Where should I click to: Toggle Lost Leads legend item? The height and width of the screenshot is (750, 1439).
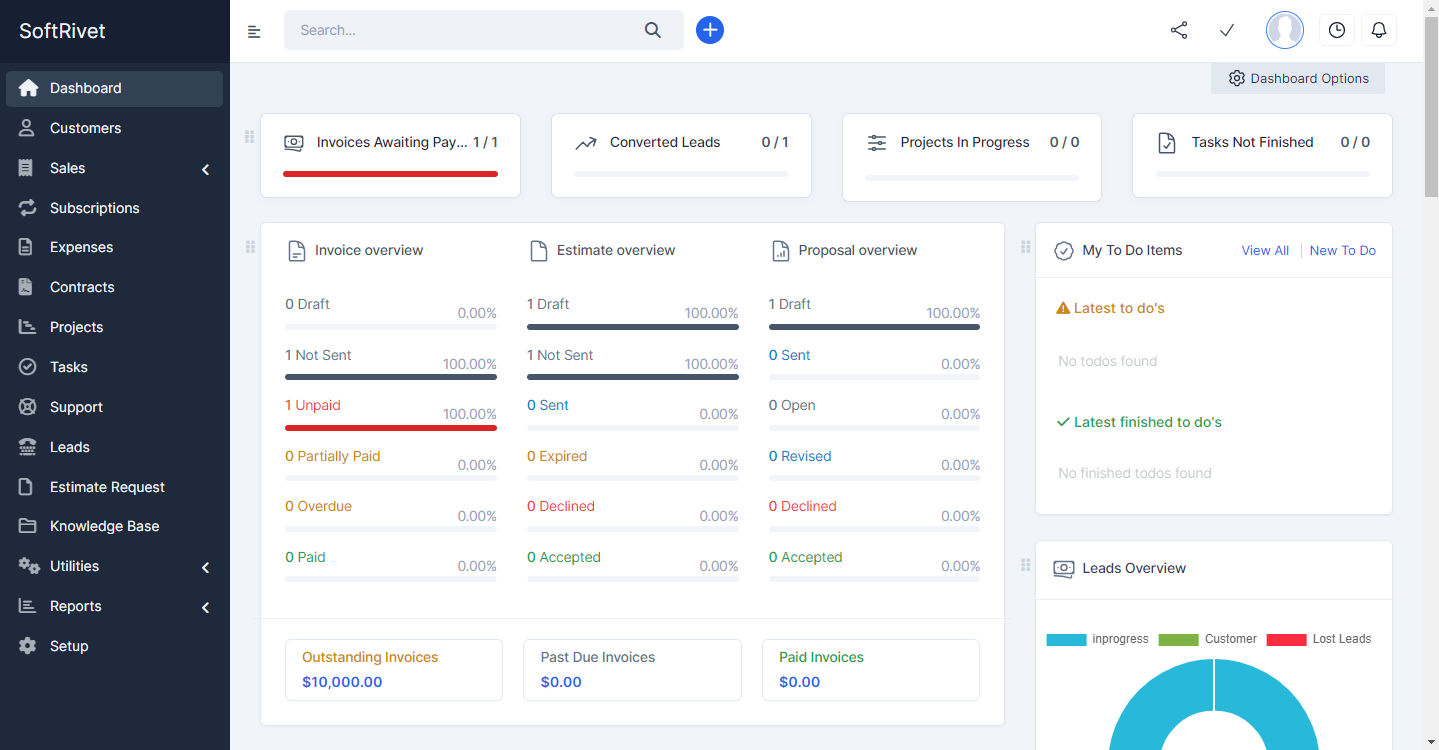click(x=1320, y=639)
